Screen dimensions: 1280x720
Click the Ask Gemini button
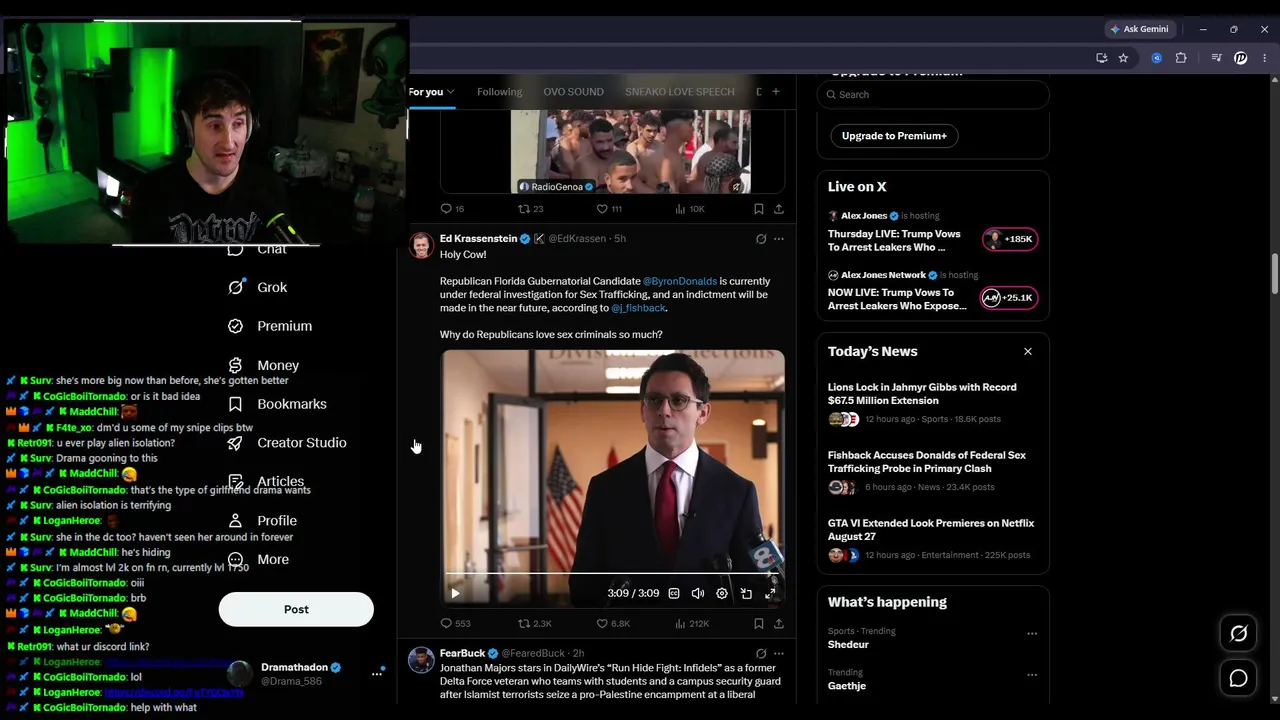(x=1138, y=29)
